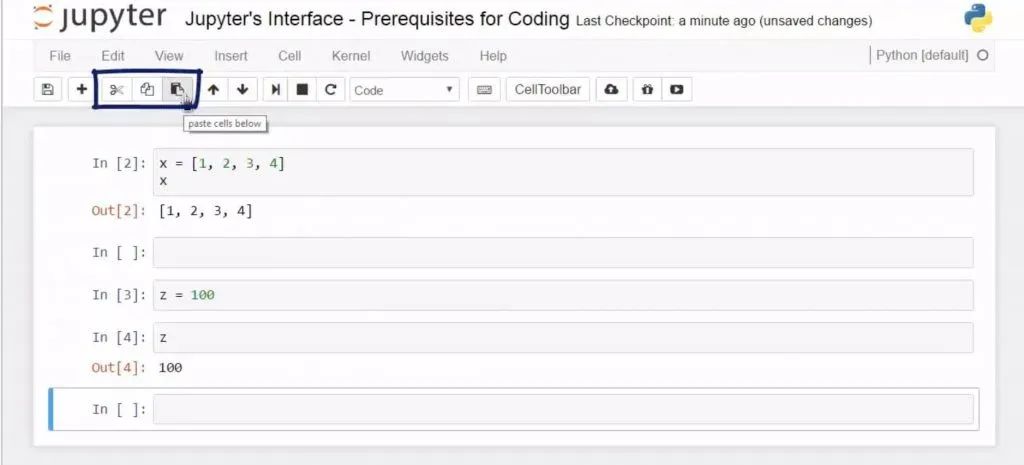Open the cell type Code dropdown
Screen dimensions: 1024x465
[x=404, y=90]
